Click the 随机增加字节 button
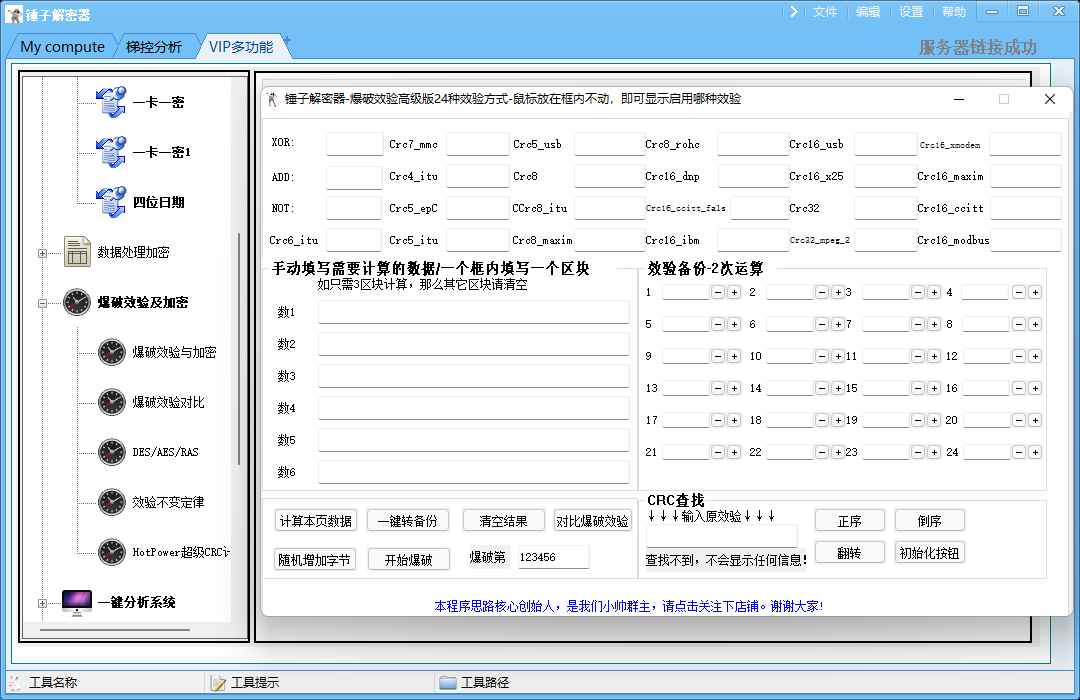The height and width of the screenshot is (700, 1080). [x=314, y=559]
